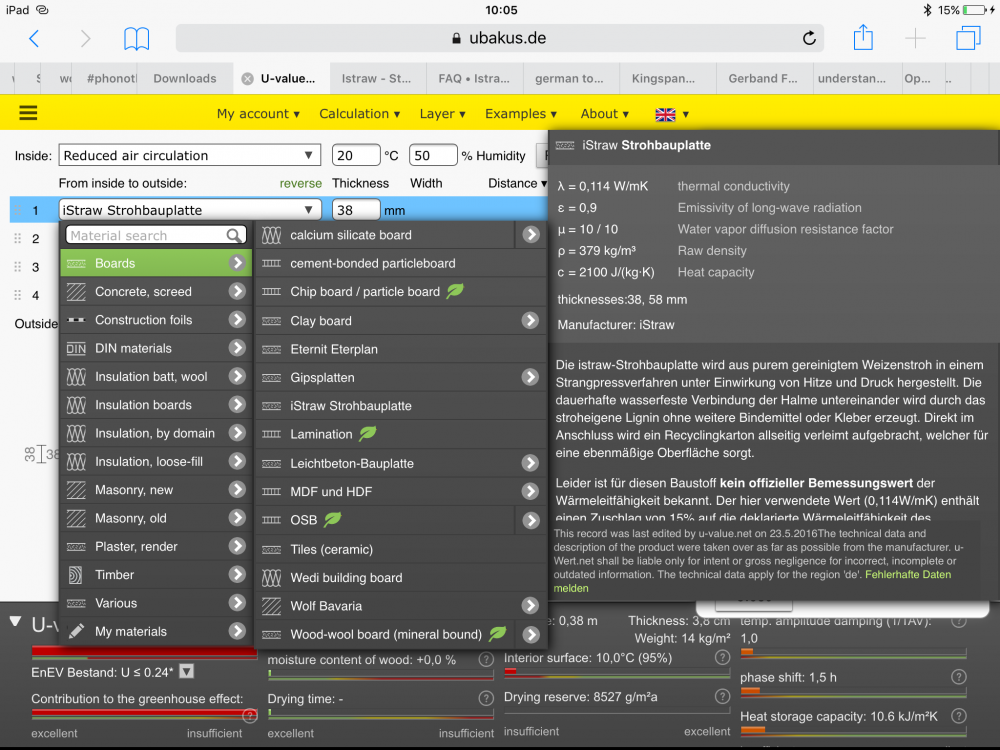
Task: Open help for moisture content of wood
Action: [485, 660]
